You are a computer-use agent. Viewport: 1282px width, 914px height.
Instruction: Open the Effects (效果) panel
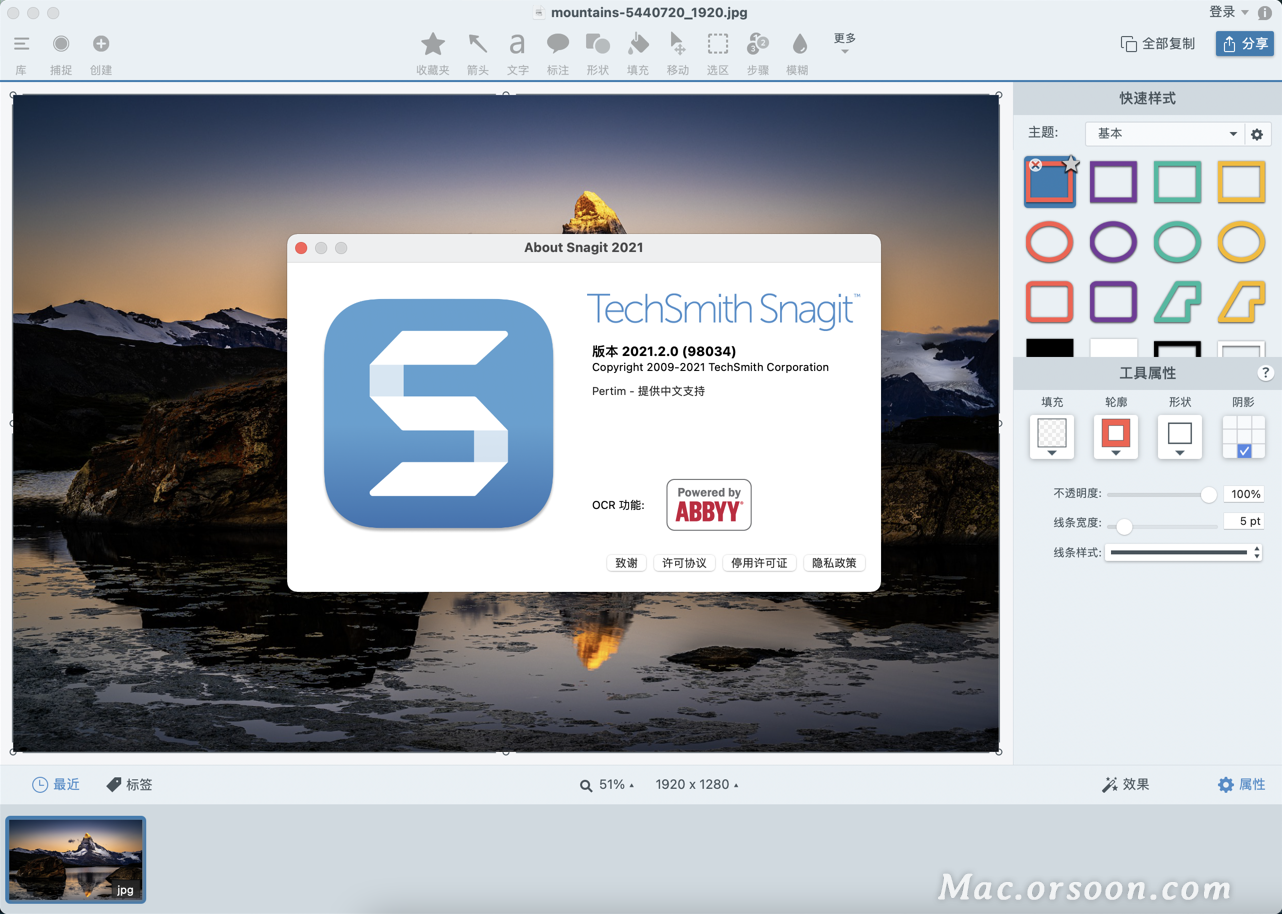pos(1126,785)
